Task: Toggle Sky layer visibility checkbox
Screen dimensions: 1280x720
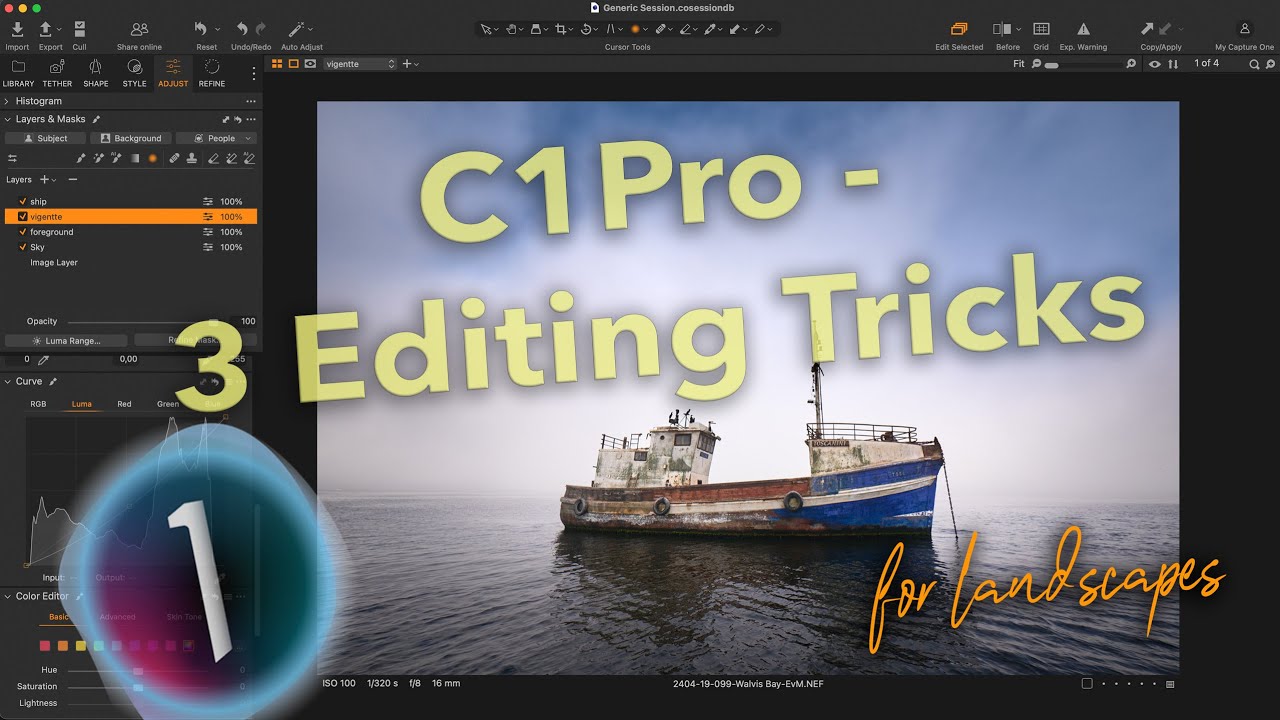Action: point(23,247)
